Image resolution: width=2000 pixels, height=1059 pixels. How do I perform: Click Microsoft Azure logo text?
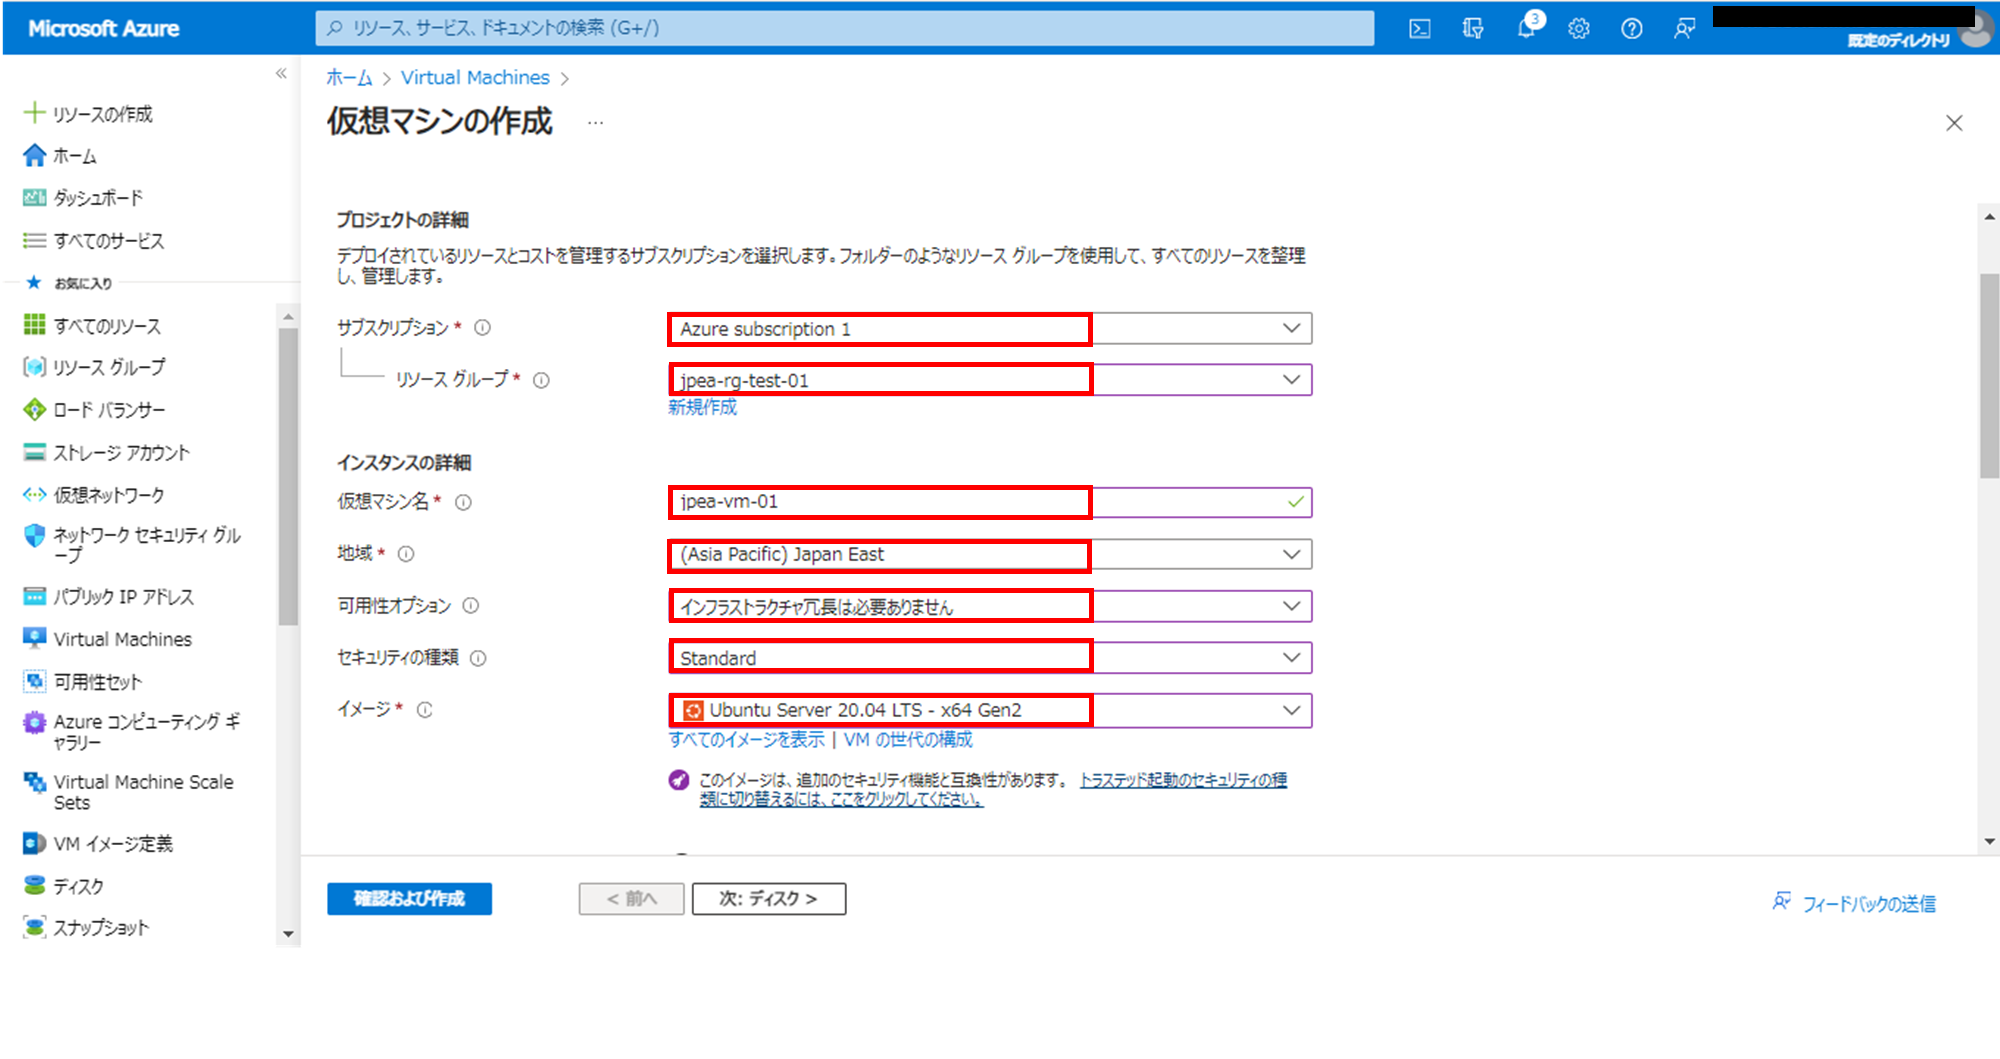(x=104, y=29)
